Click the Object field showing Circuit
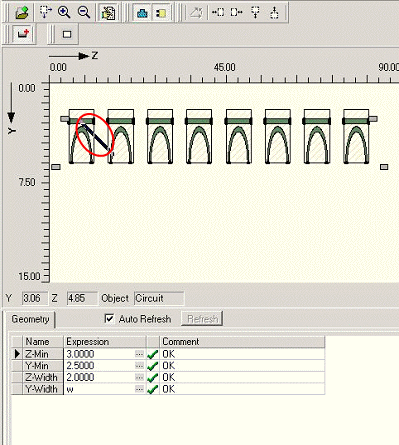The height and width of the screenshot is (445, 399). (159, 298)
